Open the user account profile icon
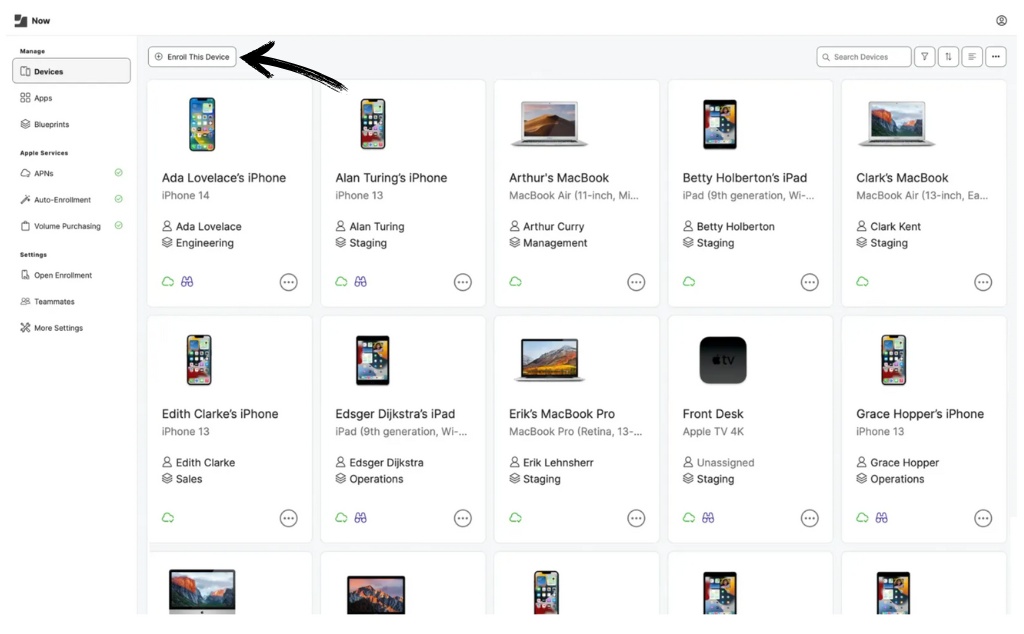The height and width of the screenshot is (634, 1024). click(1001, 20)
